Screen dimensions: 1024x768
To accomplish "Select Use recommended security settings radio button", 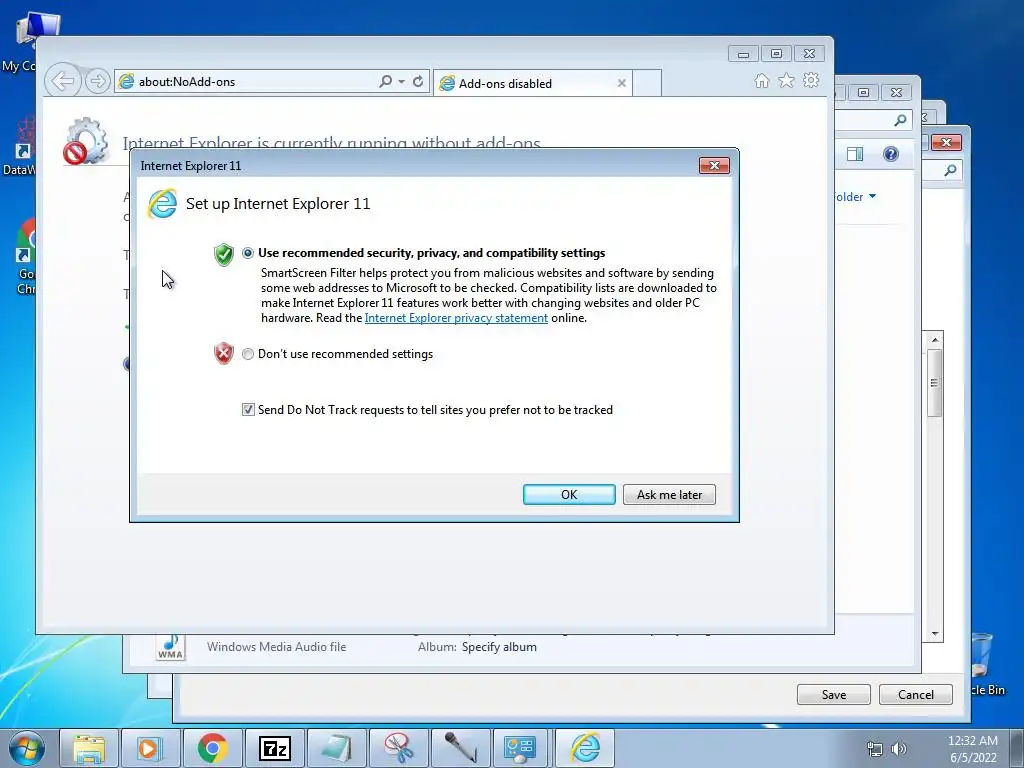I will [x=248, y=253].
